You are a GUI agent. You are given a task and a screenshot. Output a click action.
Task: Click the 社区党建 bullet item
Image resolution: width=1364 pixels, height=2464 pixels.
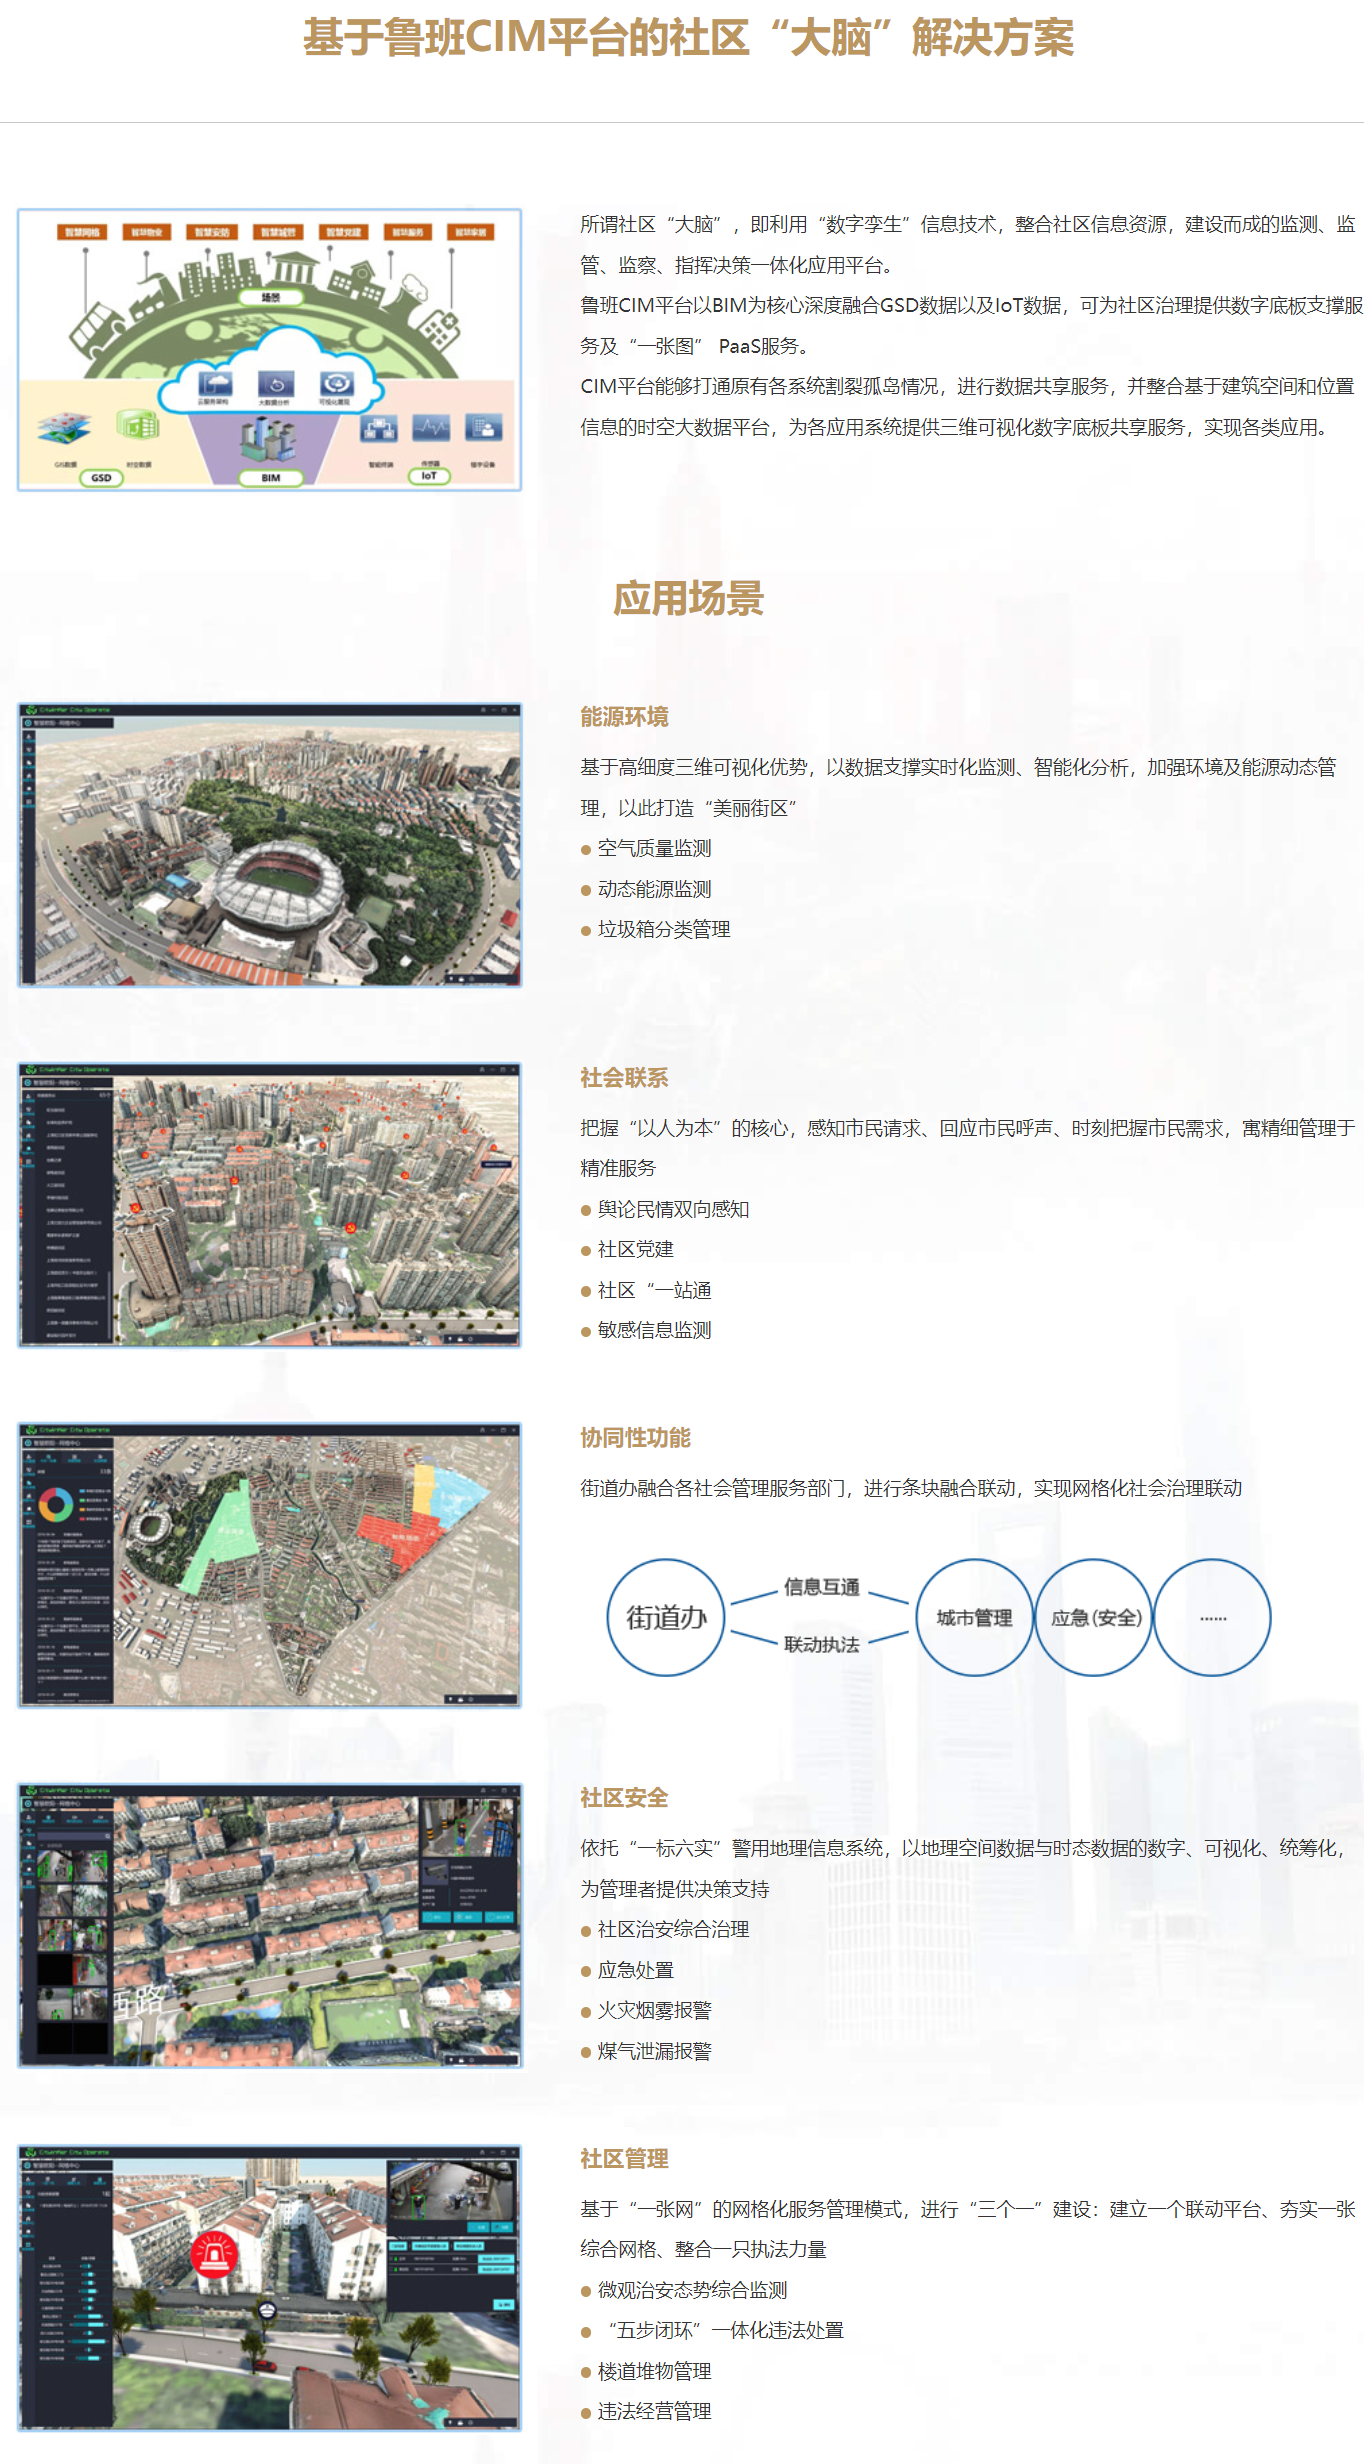pyautogui.click(x=627, y=1249)
